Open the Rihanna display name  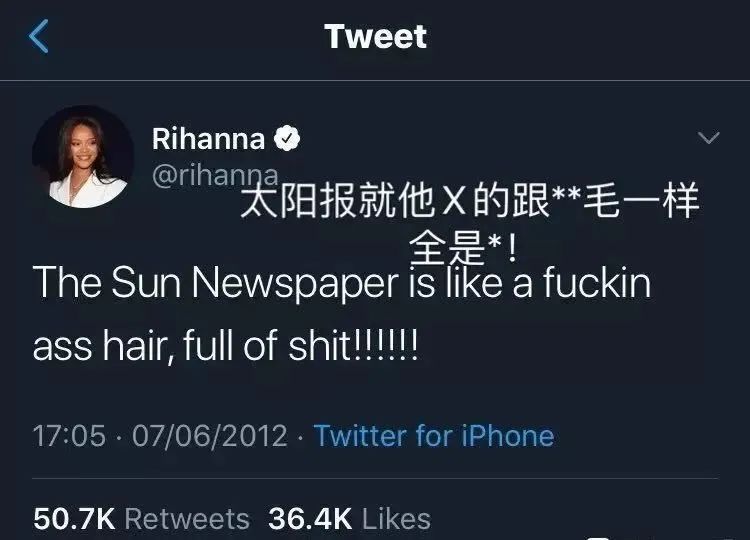pos(208,139)
